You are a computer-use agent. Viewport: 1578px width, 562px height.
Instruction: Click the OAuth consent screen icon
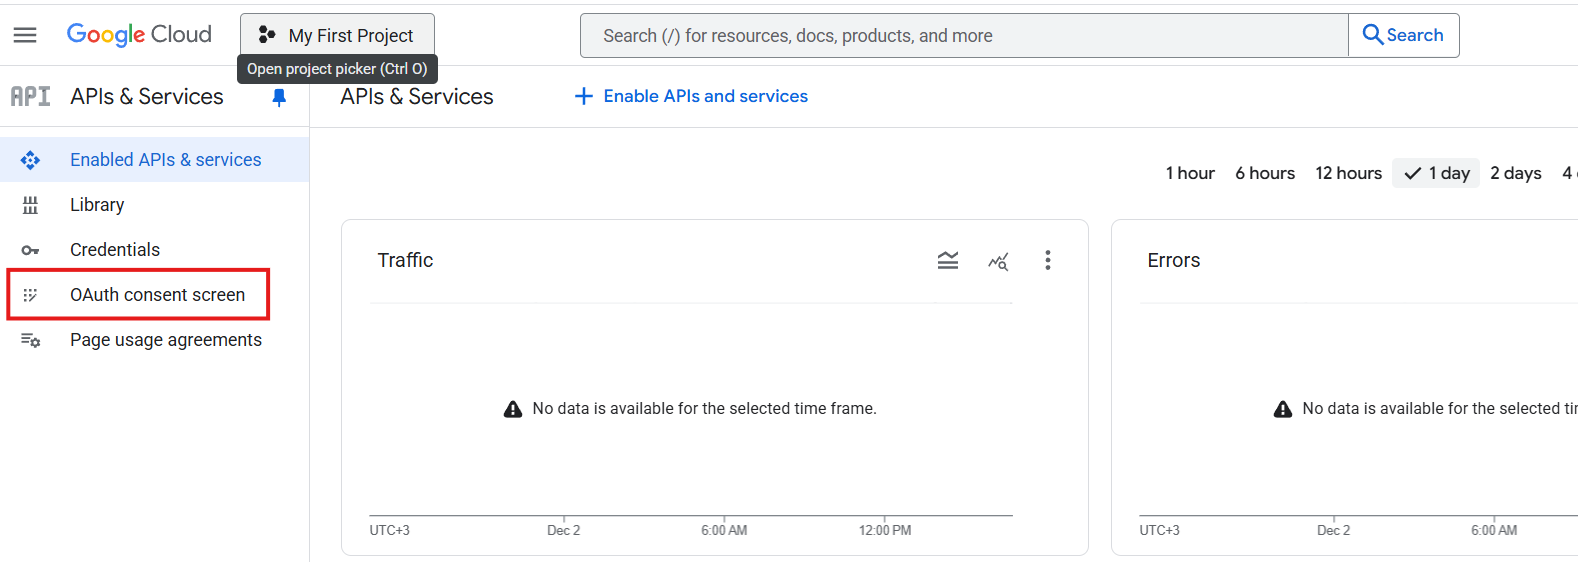(30, 295)
